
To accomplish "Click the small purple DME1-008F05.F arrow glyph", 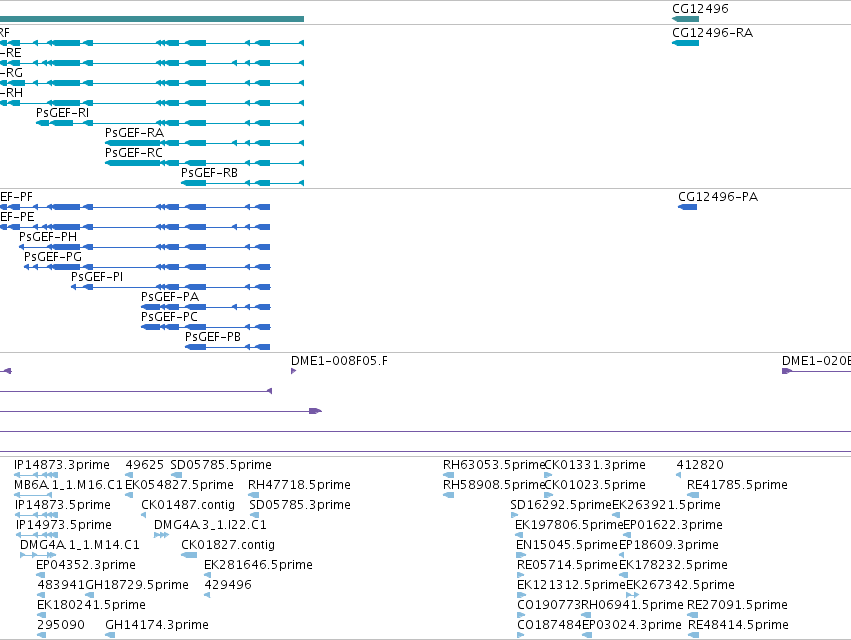I will pyautogui.click(x=294, y=371).
